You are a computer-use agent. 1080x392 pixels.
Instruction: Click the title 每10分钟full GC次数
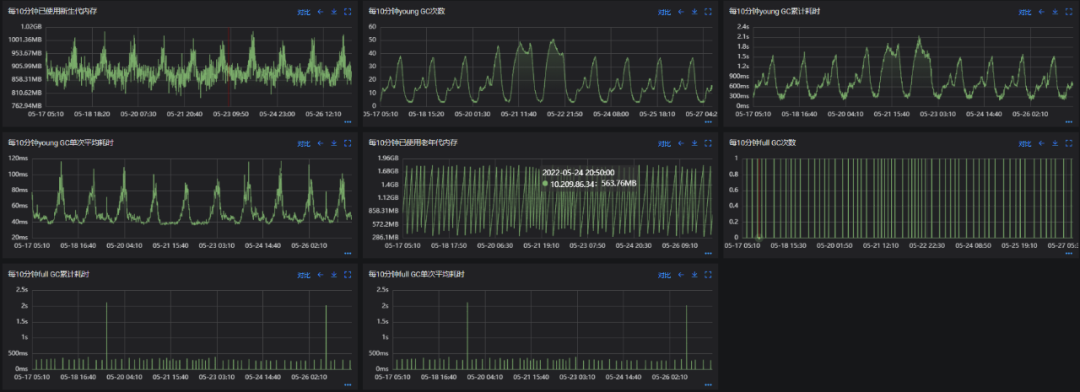pyautogui.click(x=762, y=143)
